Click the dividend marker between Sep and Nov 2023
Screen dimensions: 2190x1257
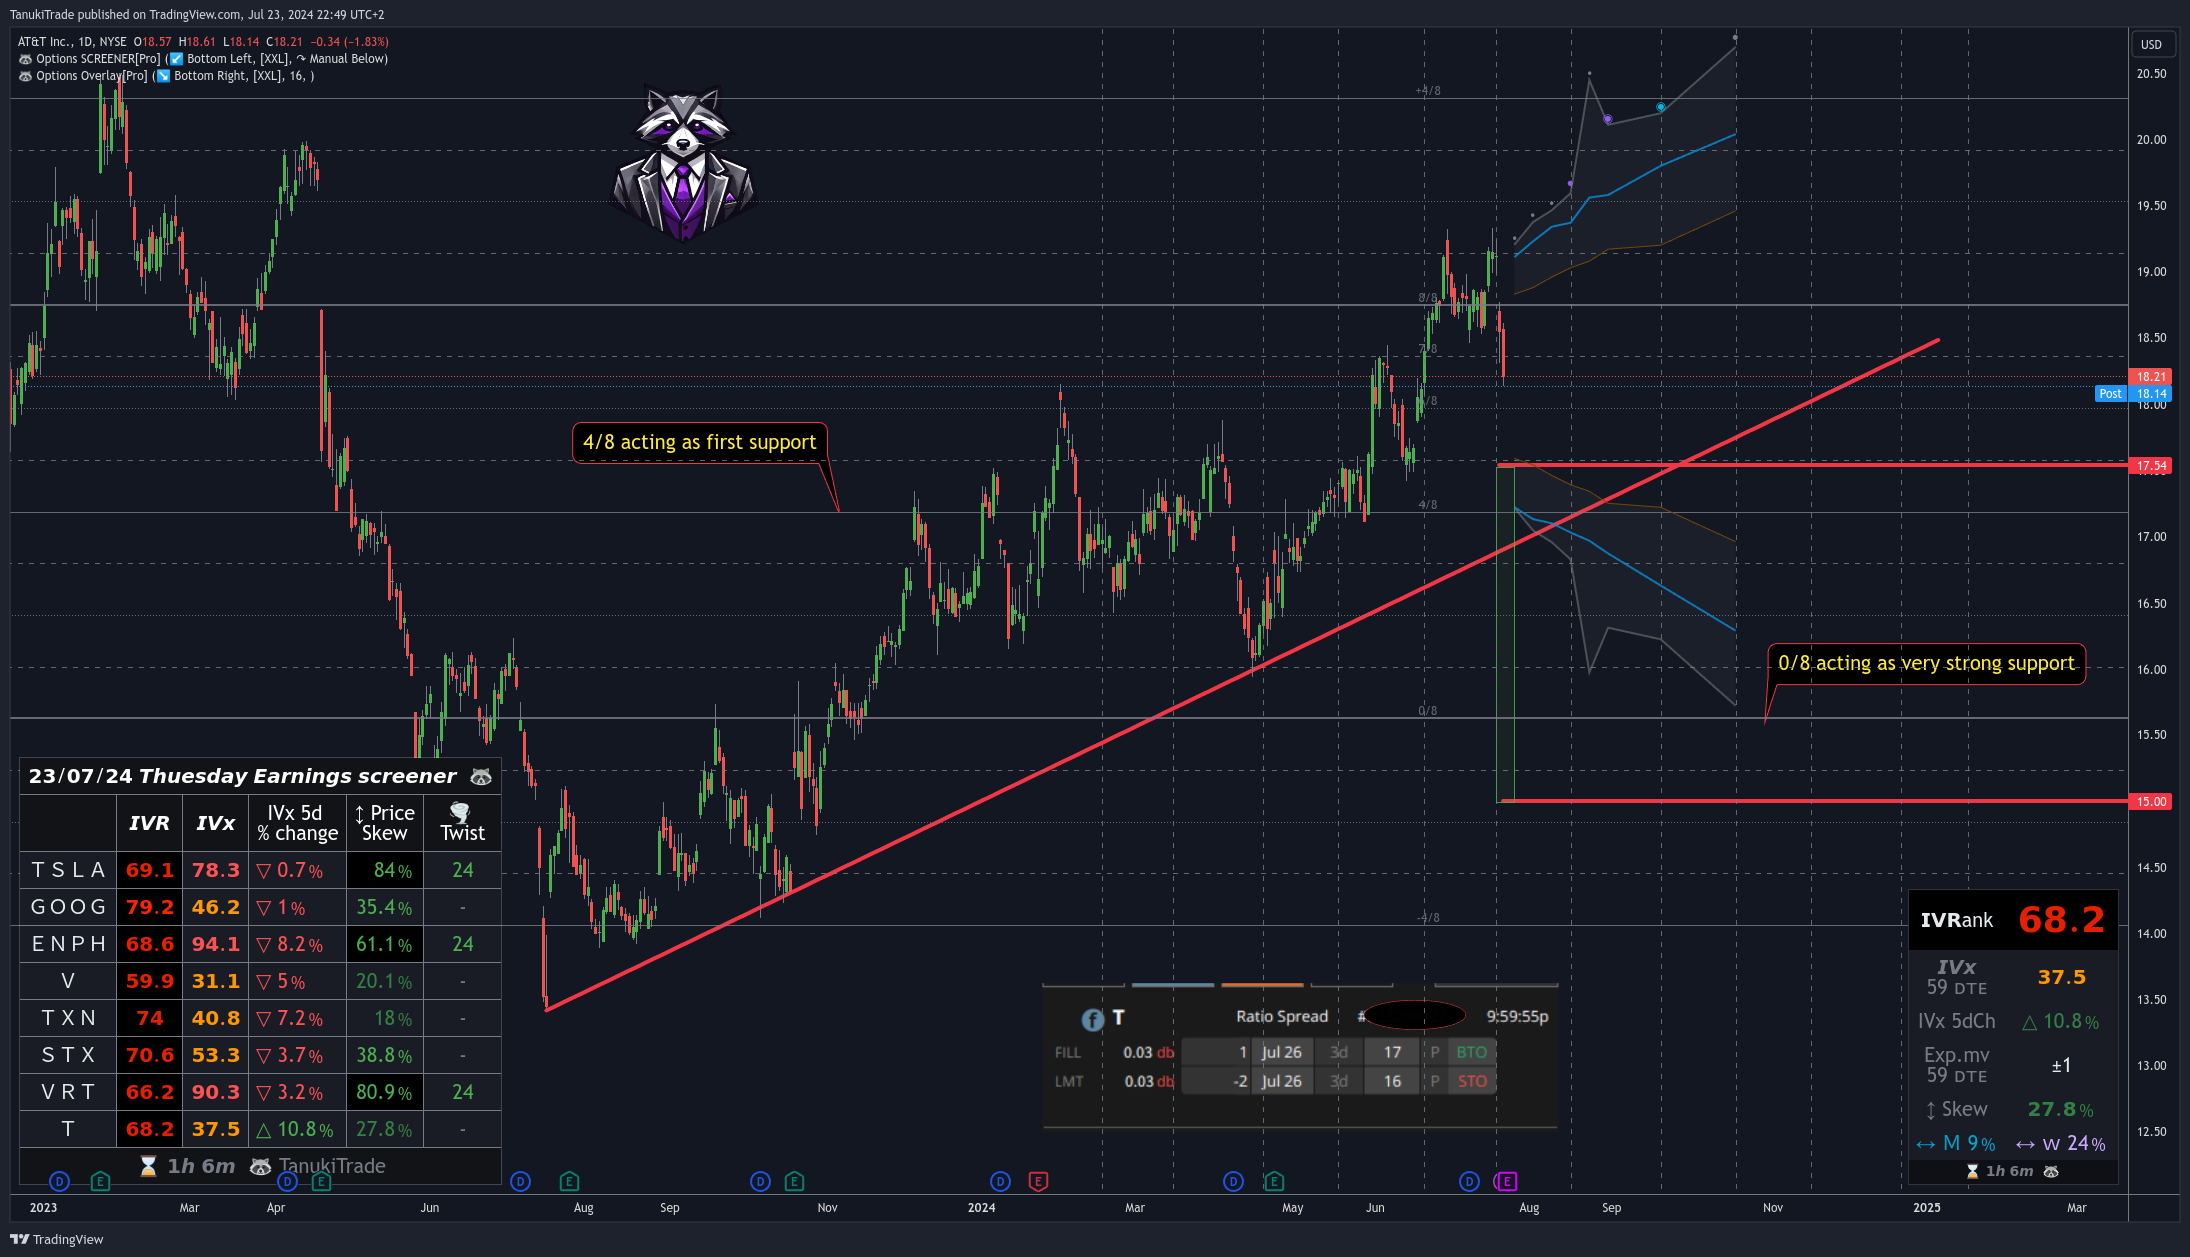pos(760,1181)
